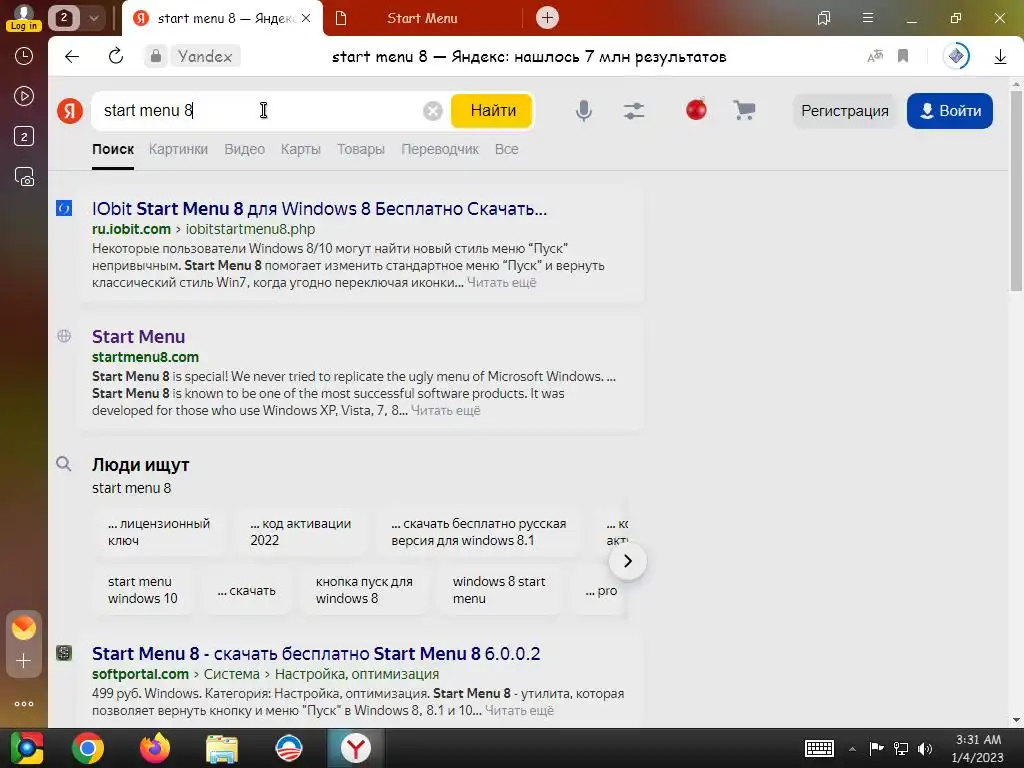
Task: Select the скачать suggestion chip
Action: tap(247, 590)
